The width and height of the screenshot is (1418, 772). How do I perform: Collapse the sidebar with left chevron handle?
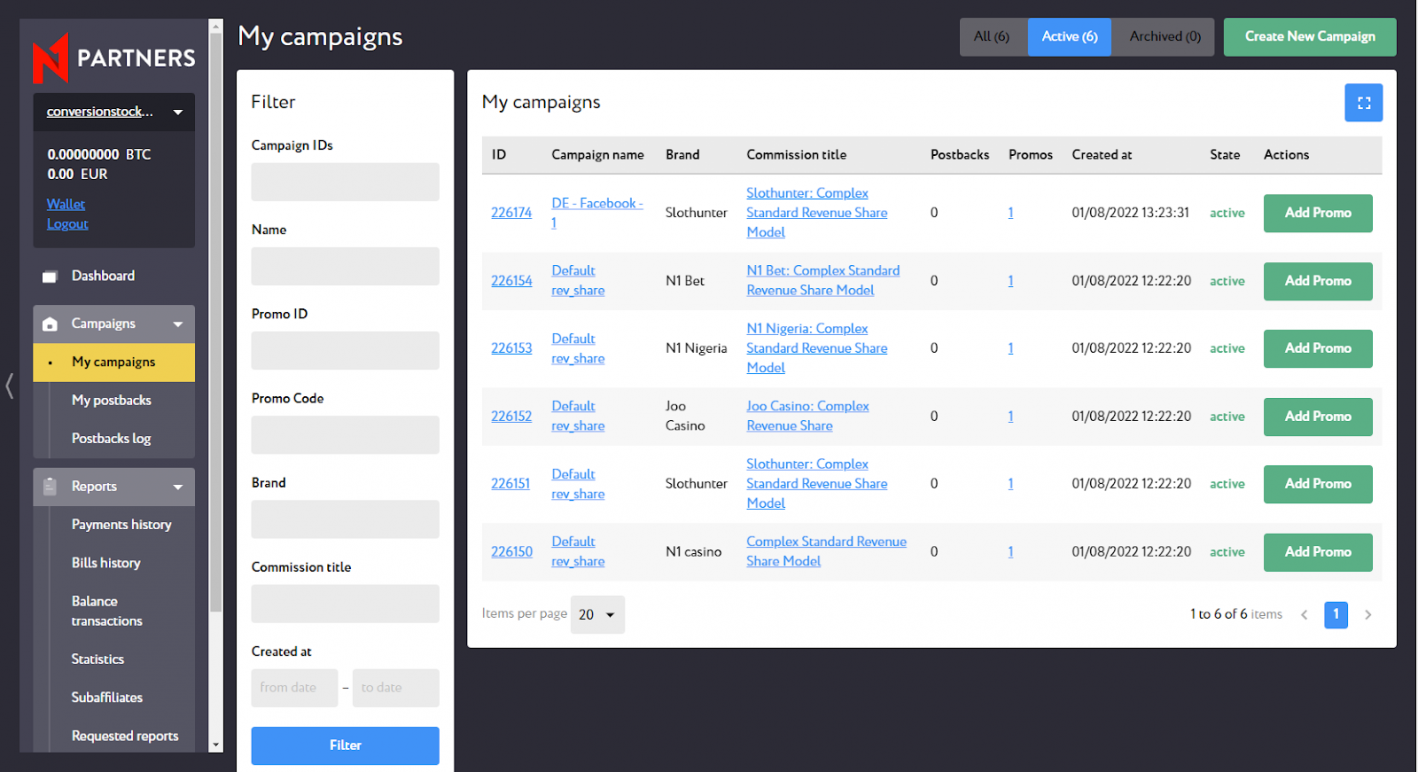(x=9, y=385)
